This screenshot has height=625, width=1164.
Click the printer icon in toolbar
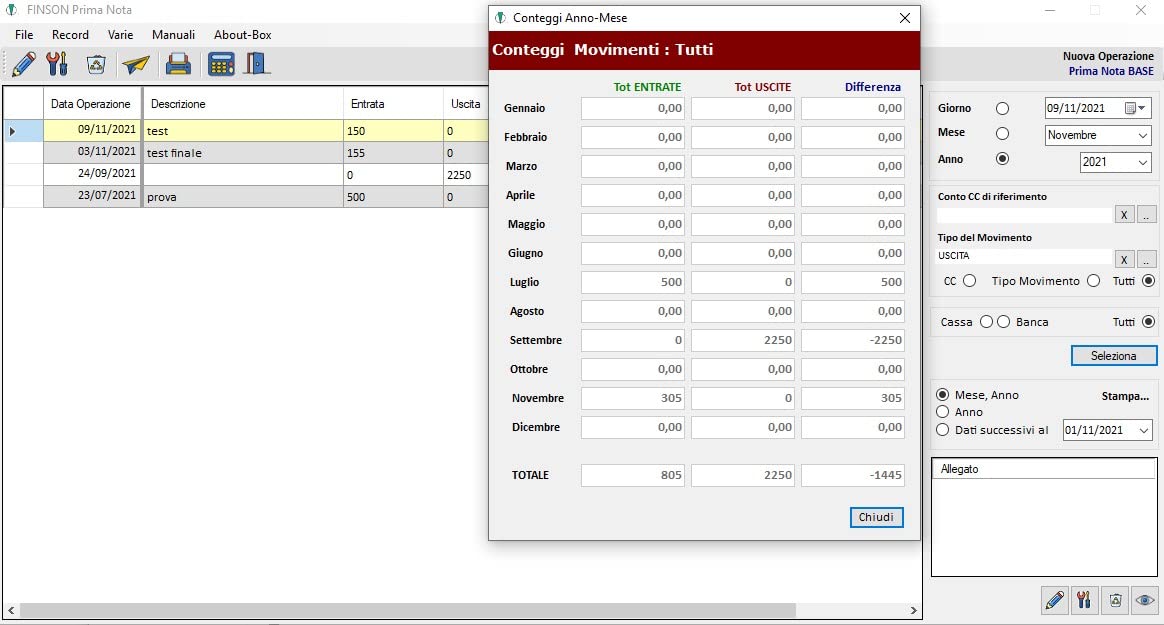tap(178, 64)
